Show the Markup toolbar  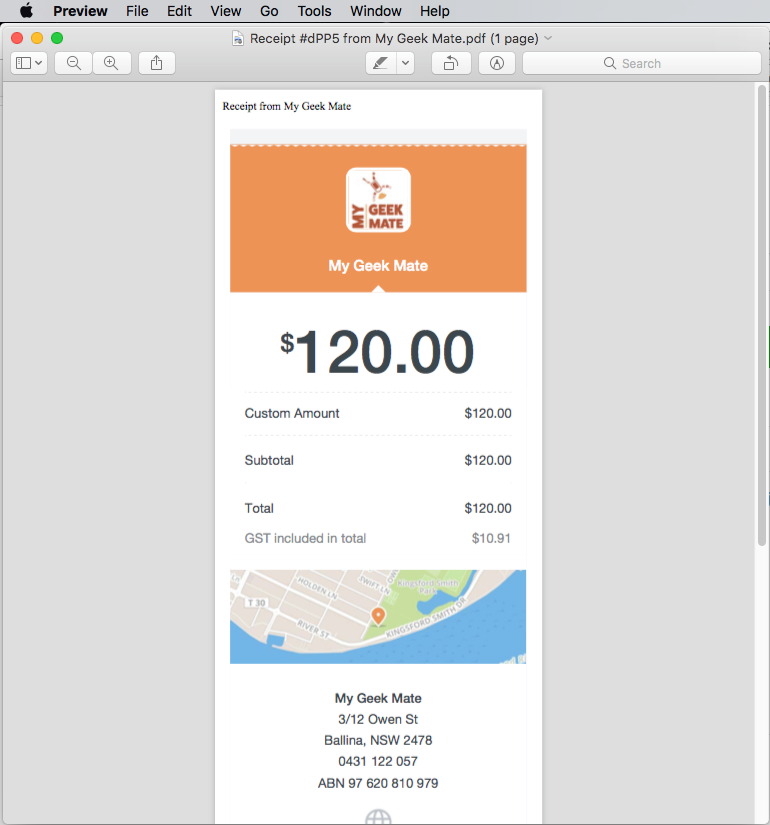[x=497, y=63]
